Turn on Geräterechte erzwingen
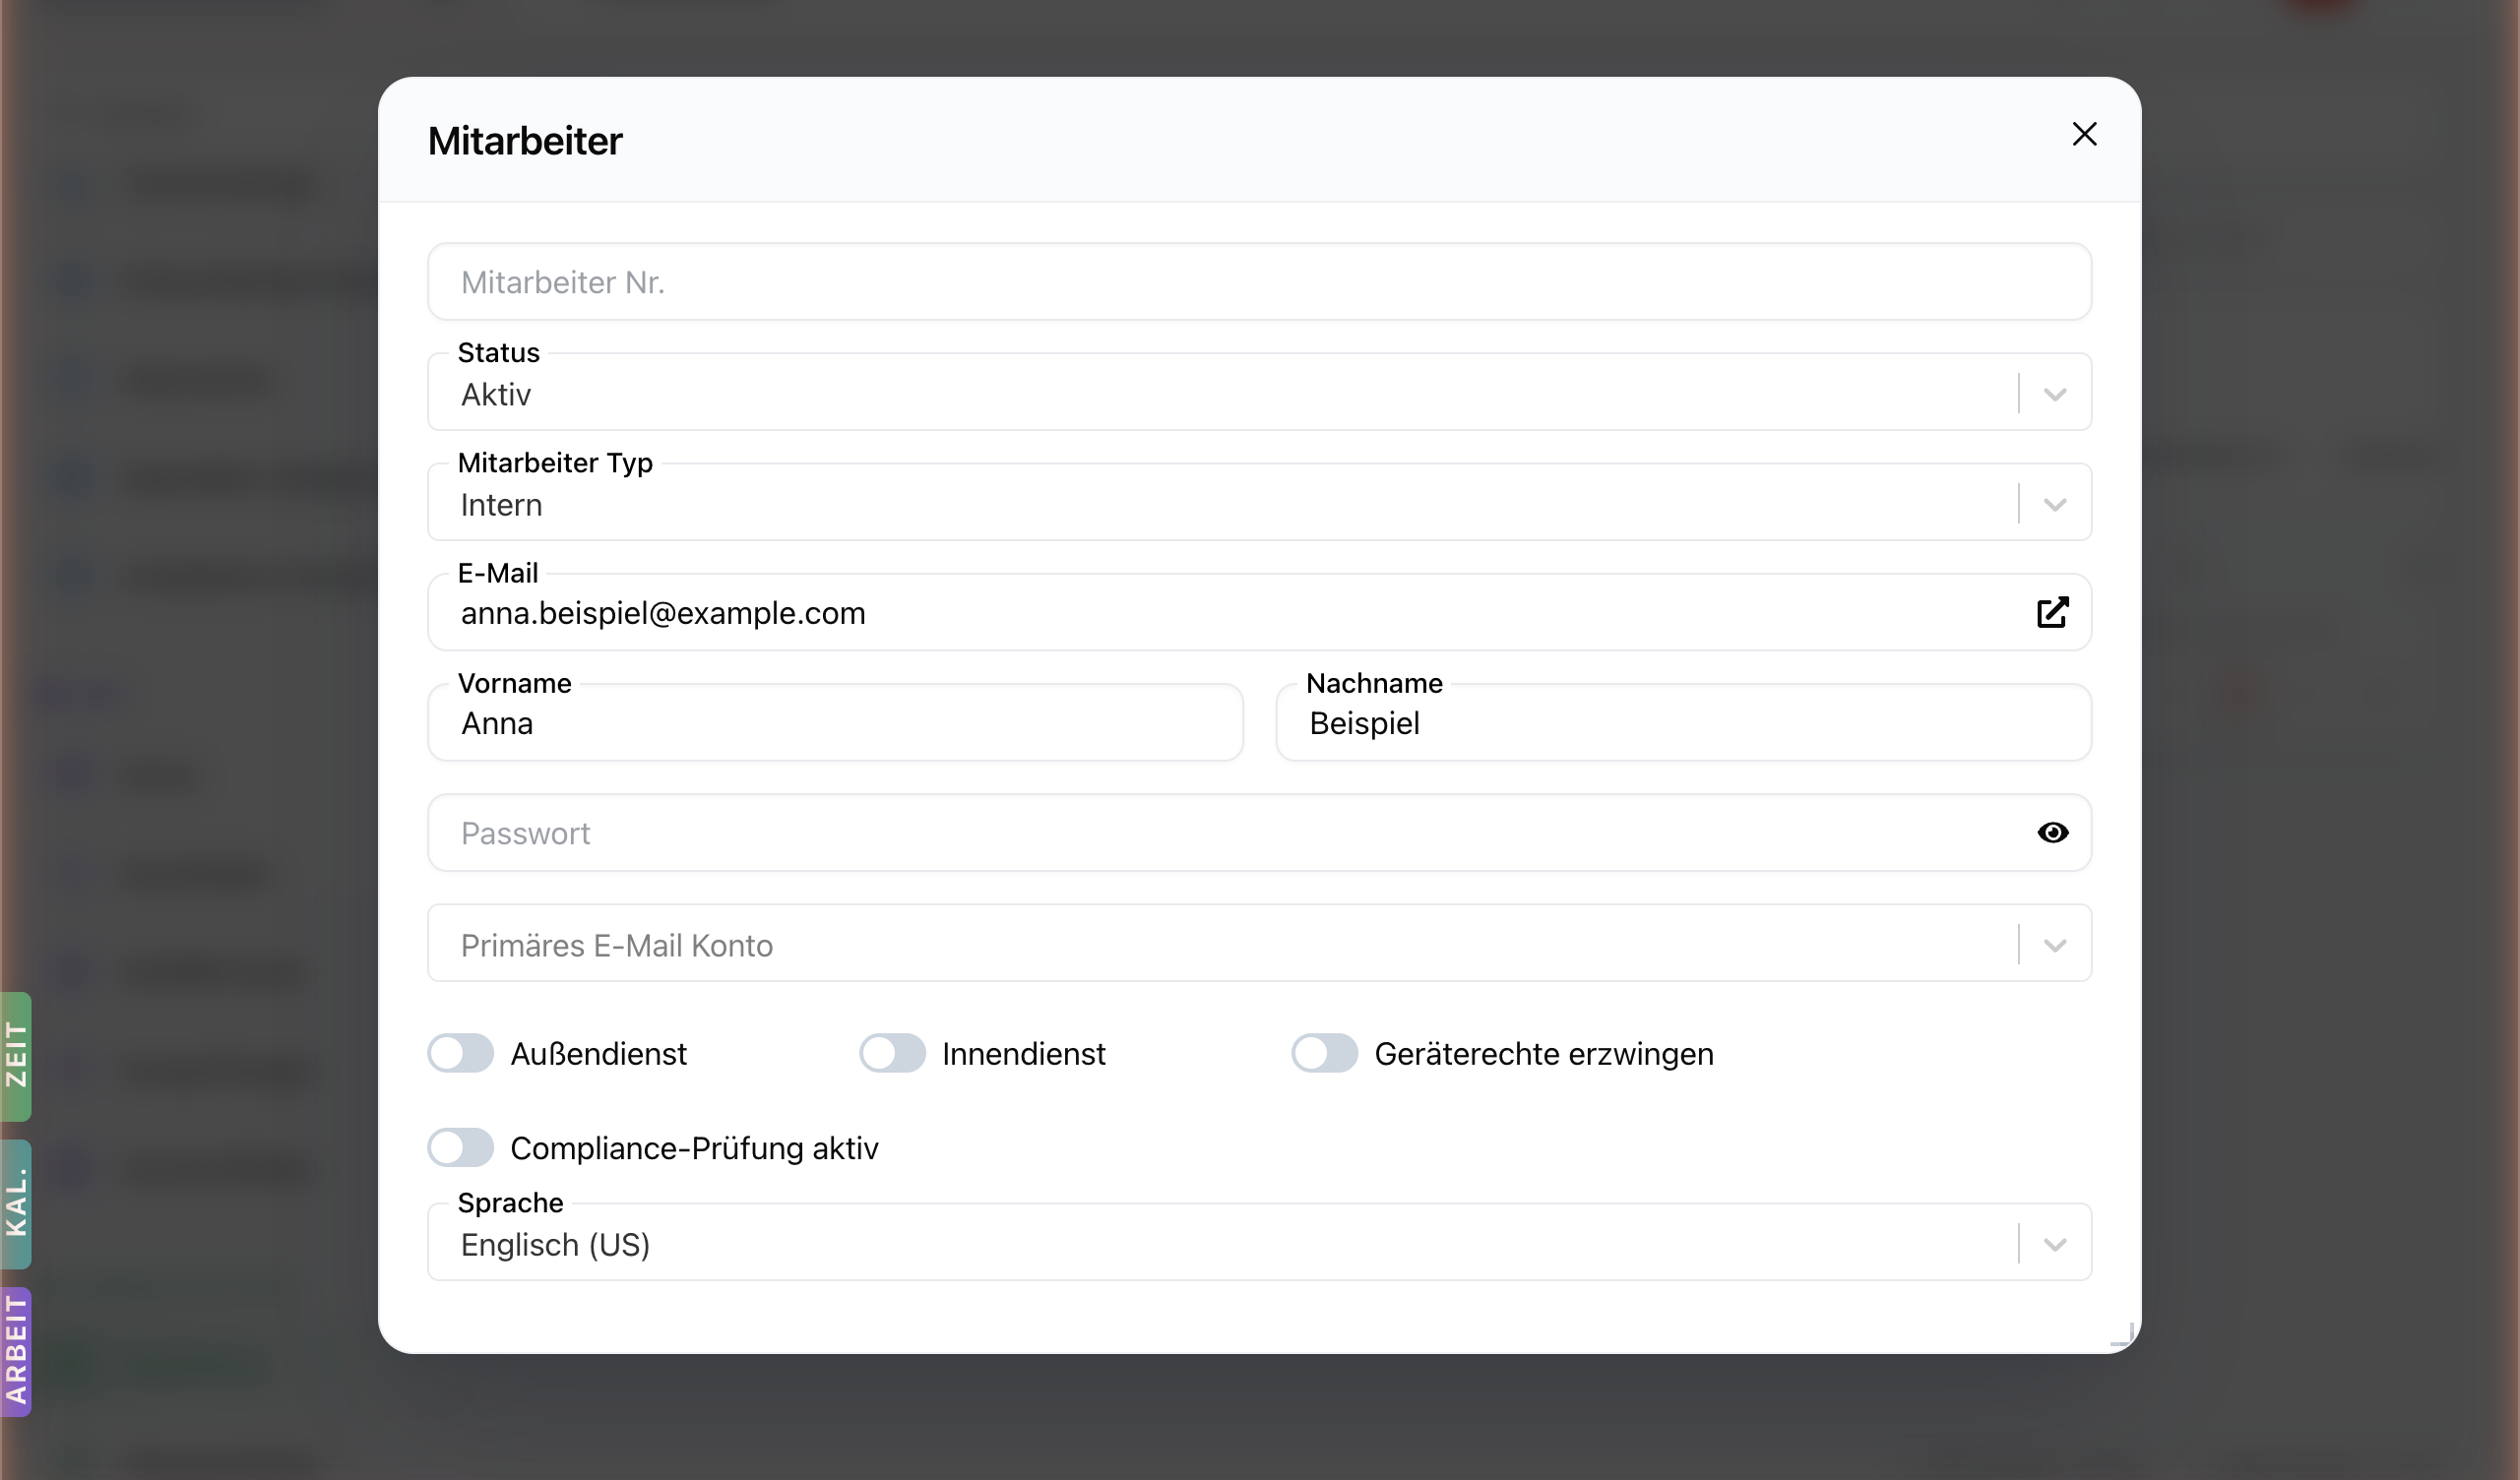 (x=1324, y=1053)
